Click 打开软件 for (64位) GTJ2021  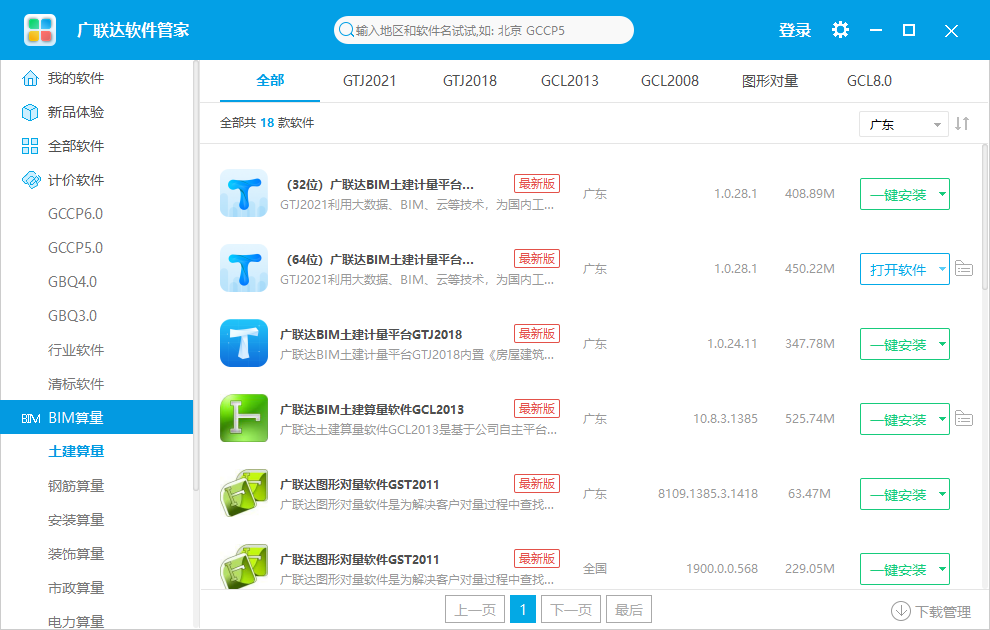point(898,269)
